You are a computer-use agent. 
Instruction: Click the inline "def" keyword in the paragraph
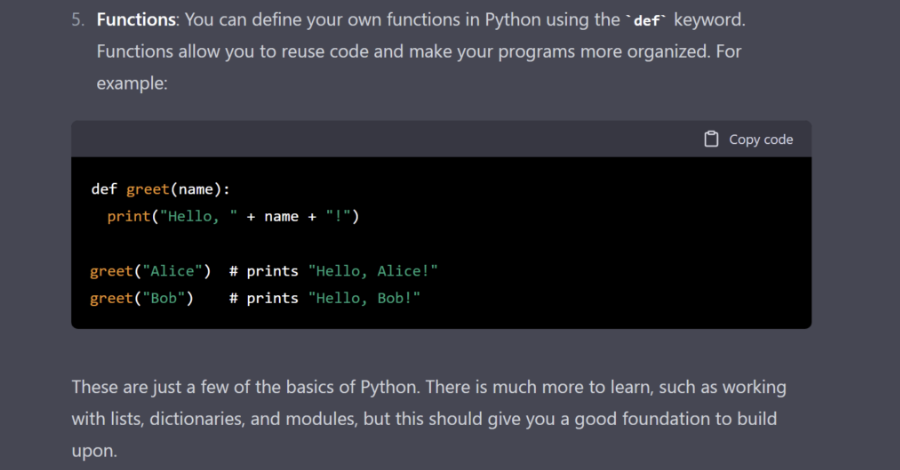click(x=647, y=21)
